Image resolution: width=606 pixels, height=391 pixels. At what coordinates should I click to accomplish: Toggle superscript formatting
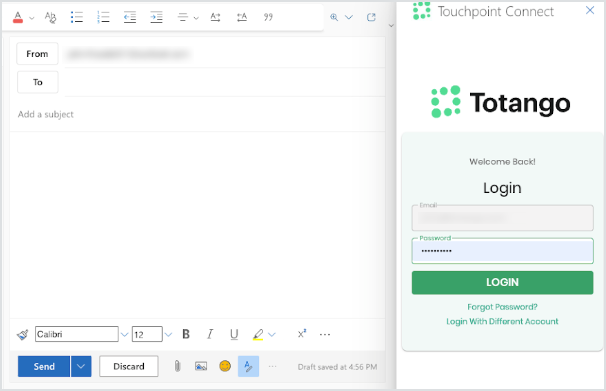point(302,334)
